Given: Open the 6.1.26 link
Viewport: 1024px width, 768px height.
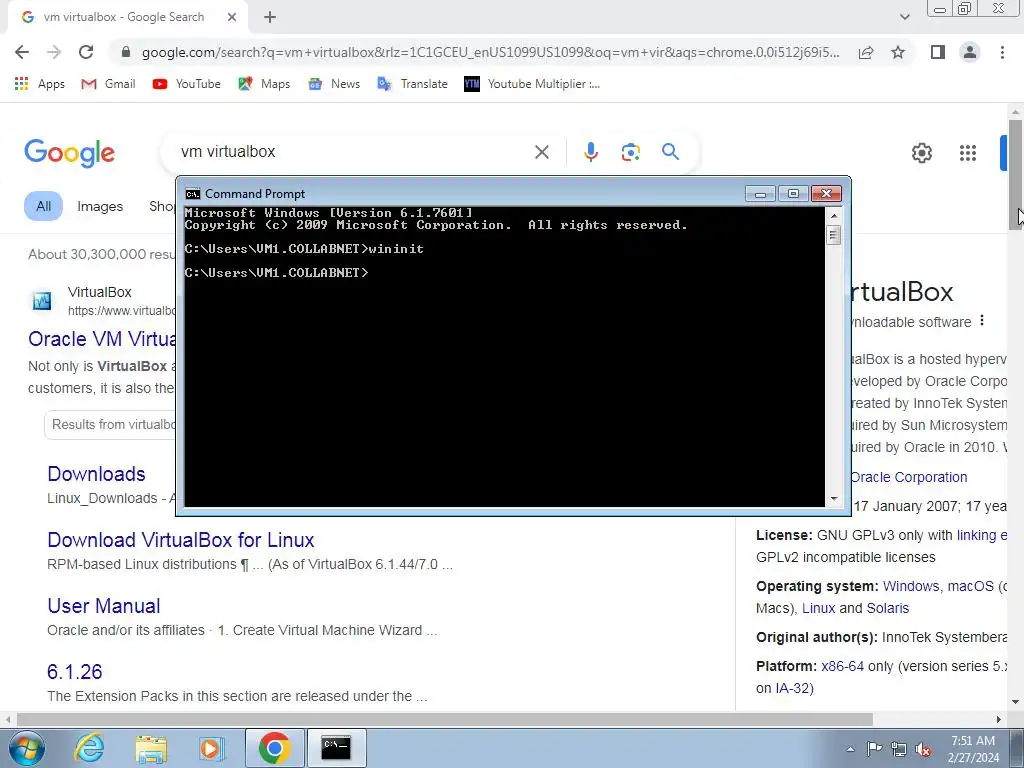Looking at the screenshot, I should 74,671.
